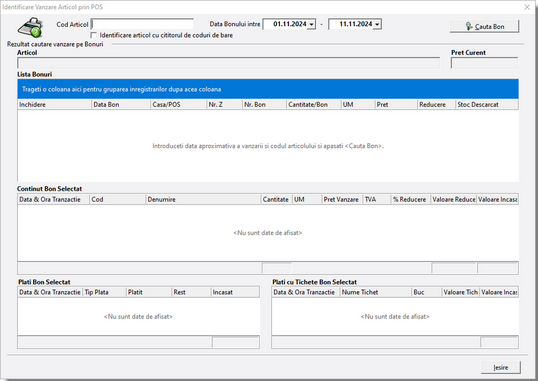Click the Nume Tichet column header
Image resolution: width=538 pixels, height=381 pixels.
pyautogui.click(x=376, y=292)
